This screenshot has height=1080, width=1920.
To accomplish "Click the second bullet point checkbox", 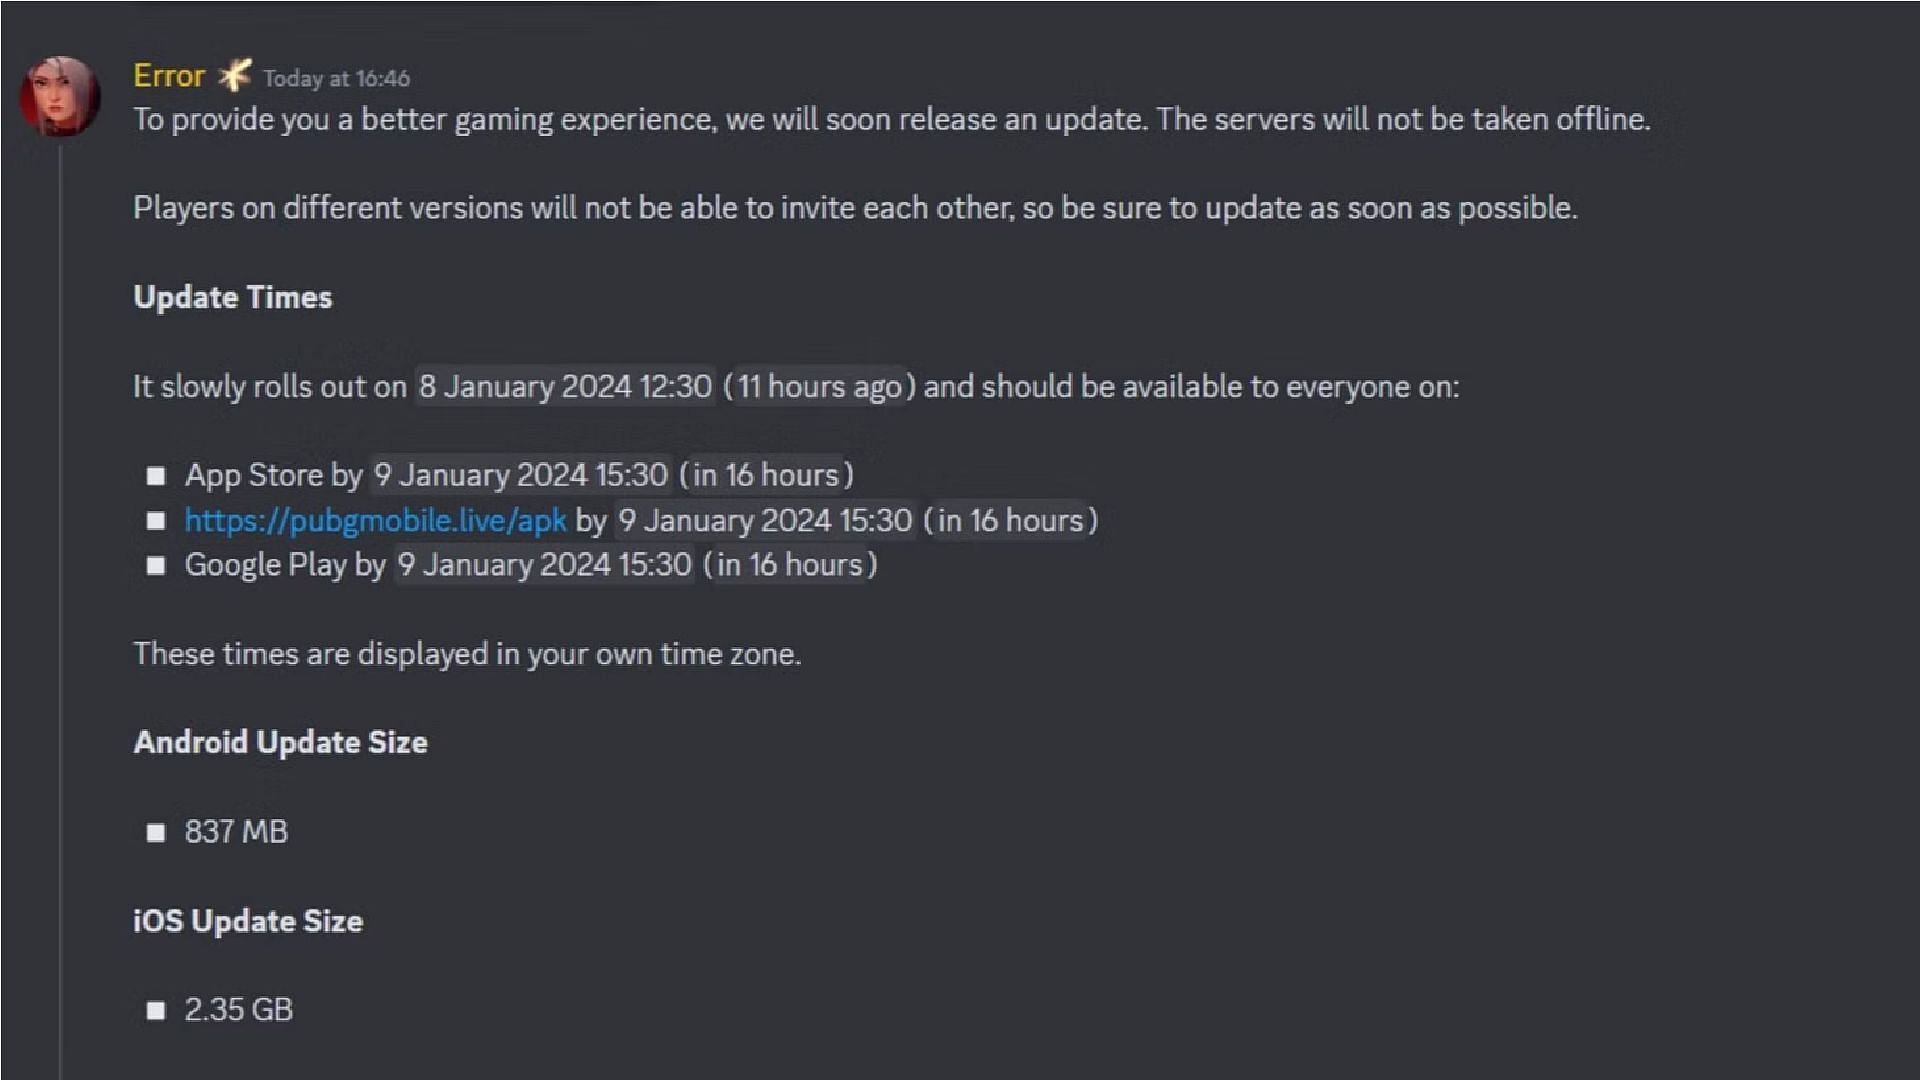I will click(158, 520).
